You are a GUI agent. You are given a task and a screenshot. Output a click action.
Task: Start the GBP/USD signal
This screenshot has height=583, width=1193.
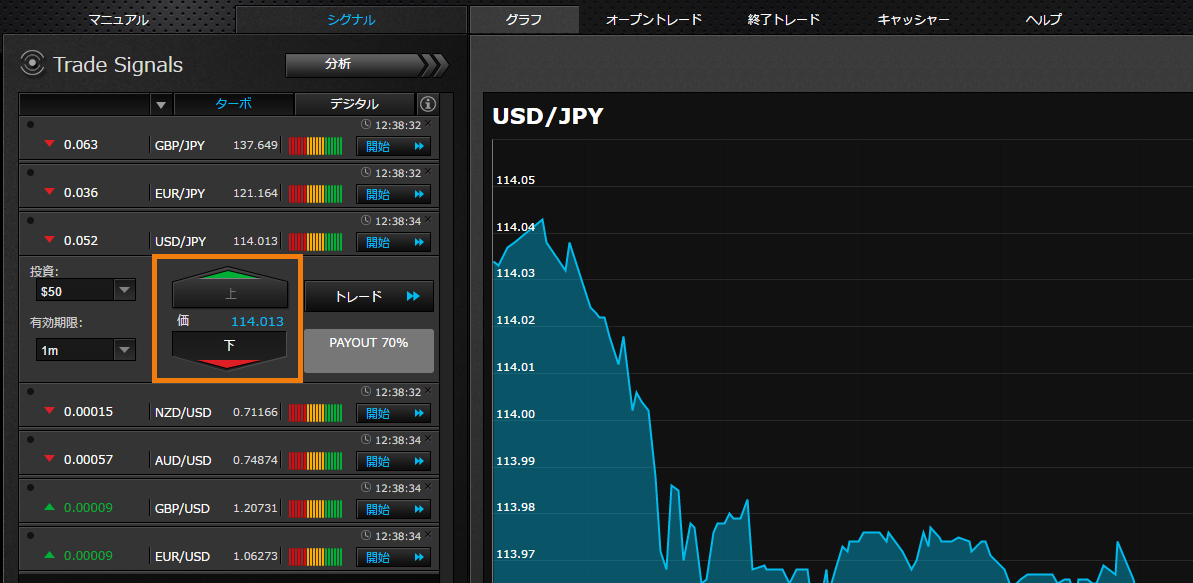[393, 509]
